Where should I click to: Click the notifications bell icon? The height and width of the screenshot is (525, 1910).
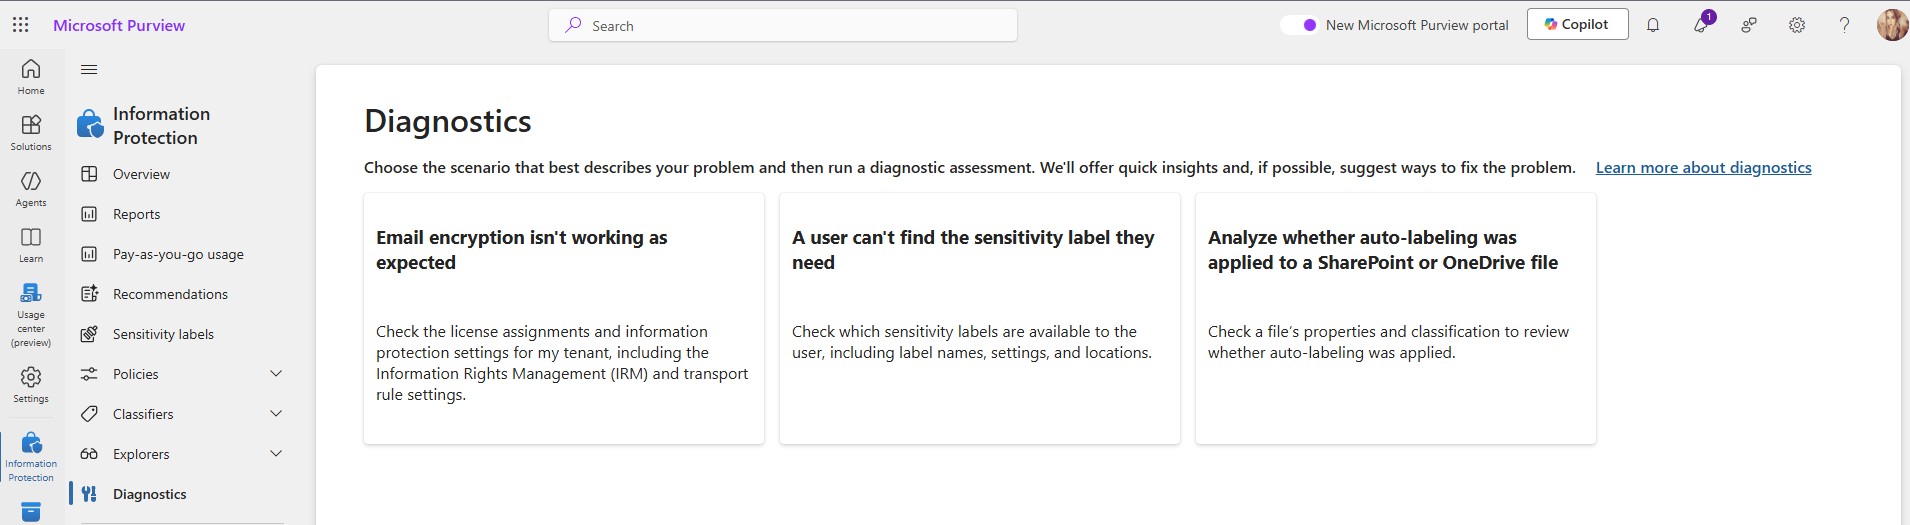coord(1653,25)
